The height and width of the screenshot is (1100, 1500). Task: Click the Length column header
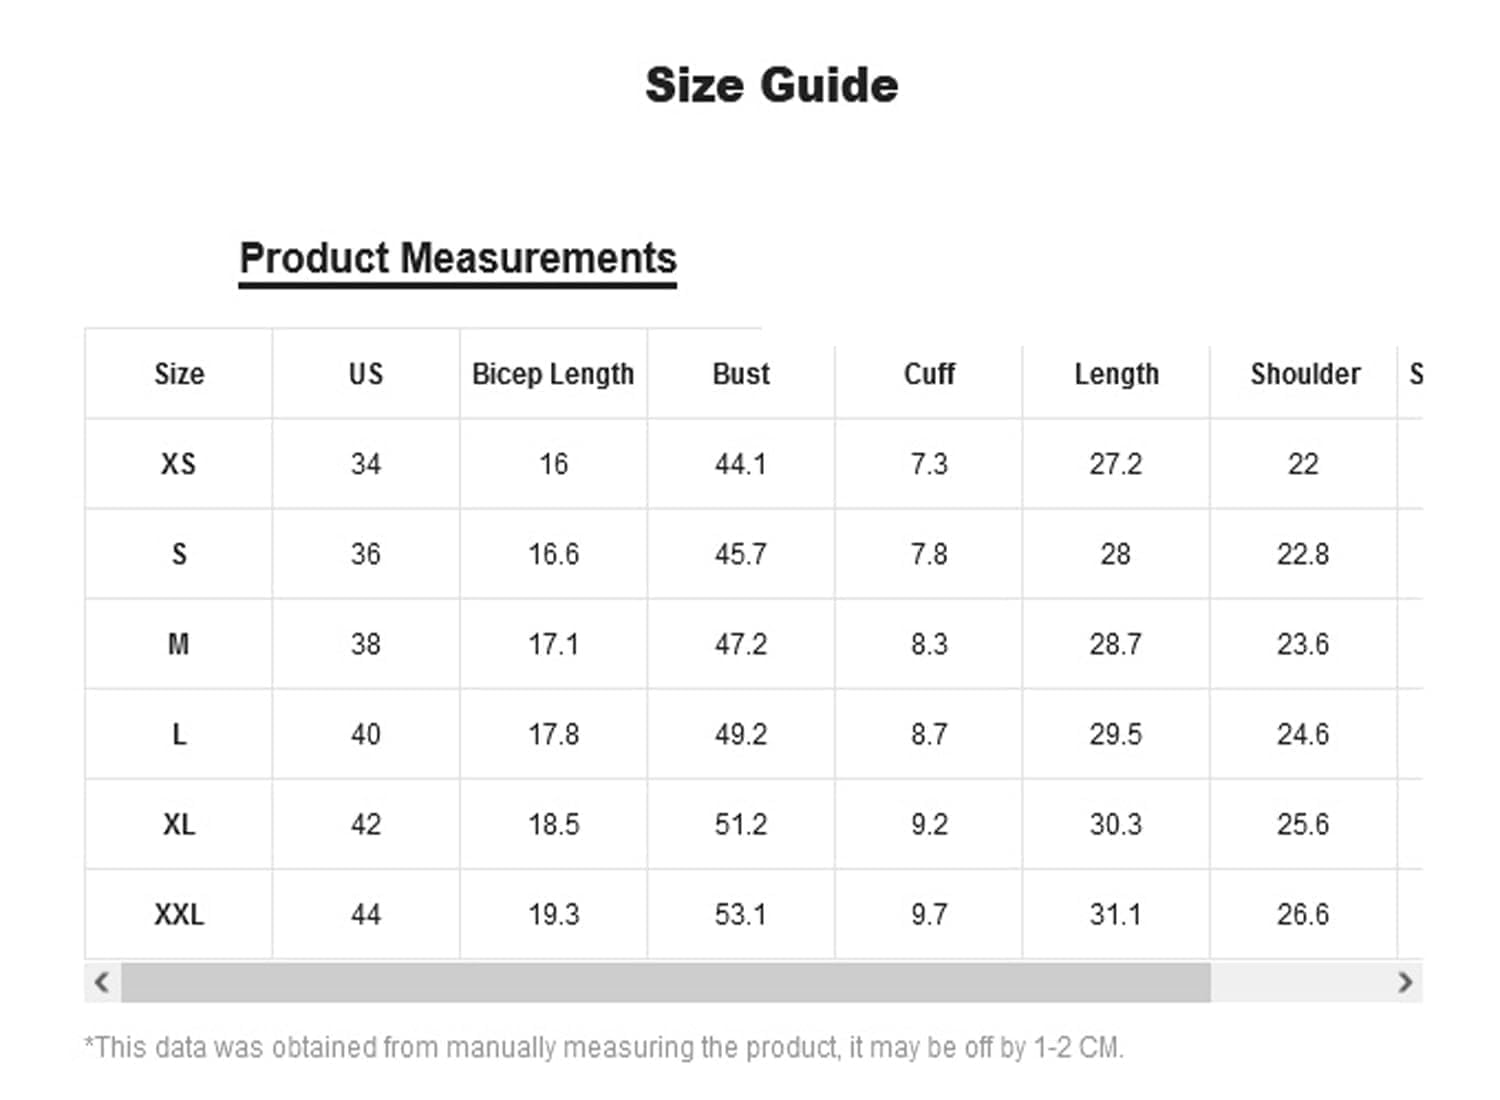[1116, 374]
